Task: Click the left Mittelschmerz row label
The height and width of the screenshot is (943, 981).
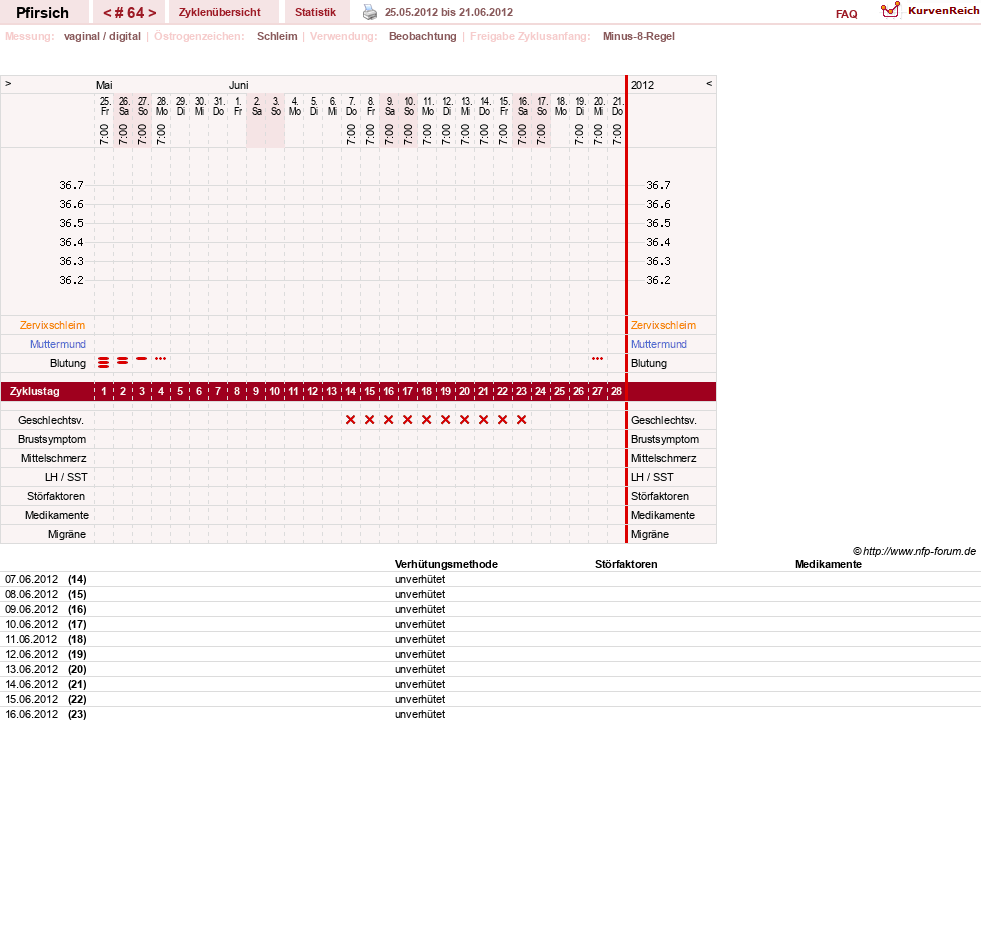Action: pos(54,459)
